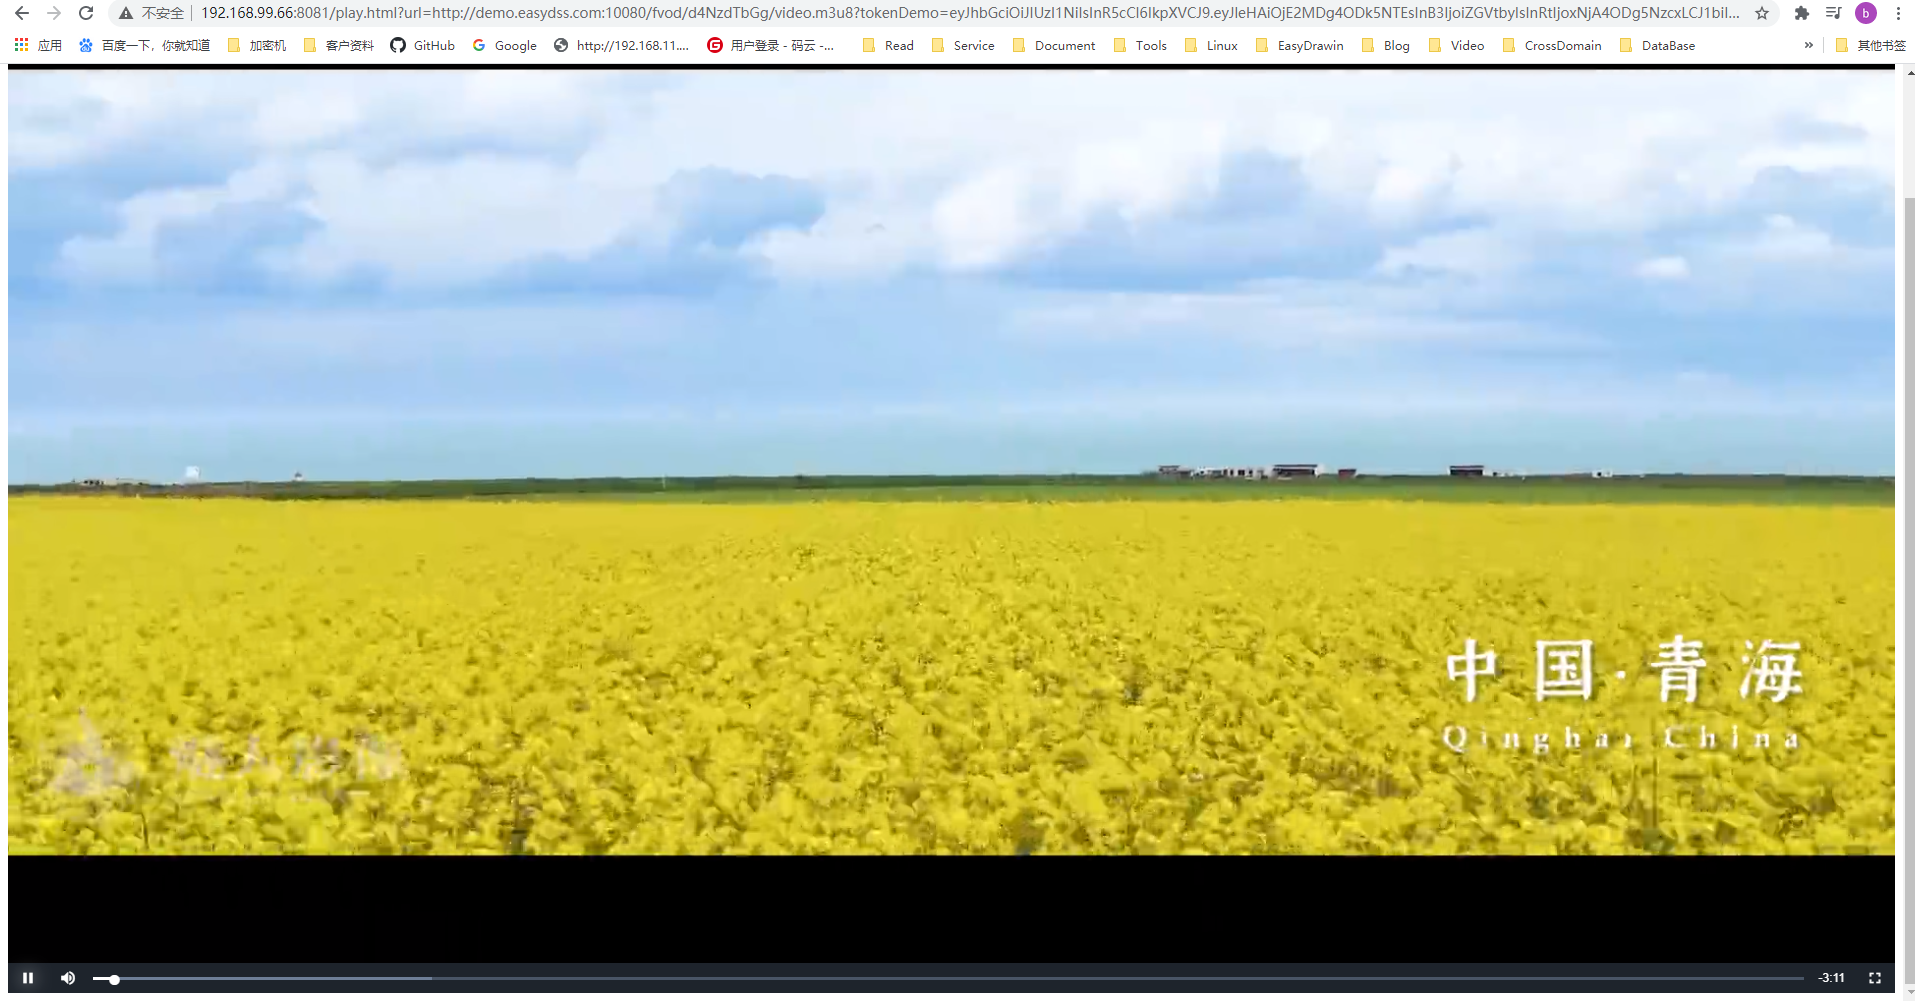
Task: Toggle fullscreen video mode
Action: 1875,978
